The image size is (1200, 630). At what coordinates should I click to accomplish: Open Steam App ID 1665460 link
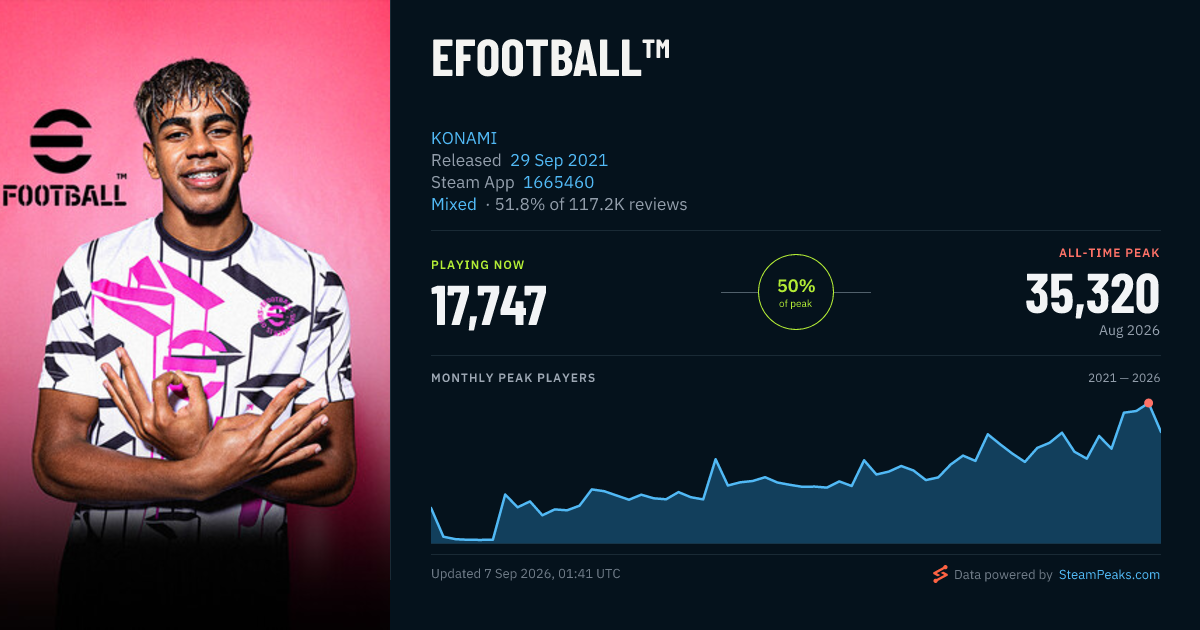558,182
